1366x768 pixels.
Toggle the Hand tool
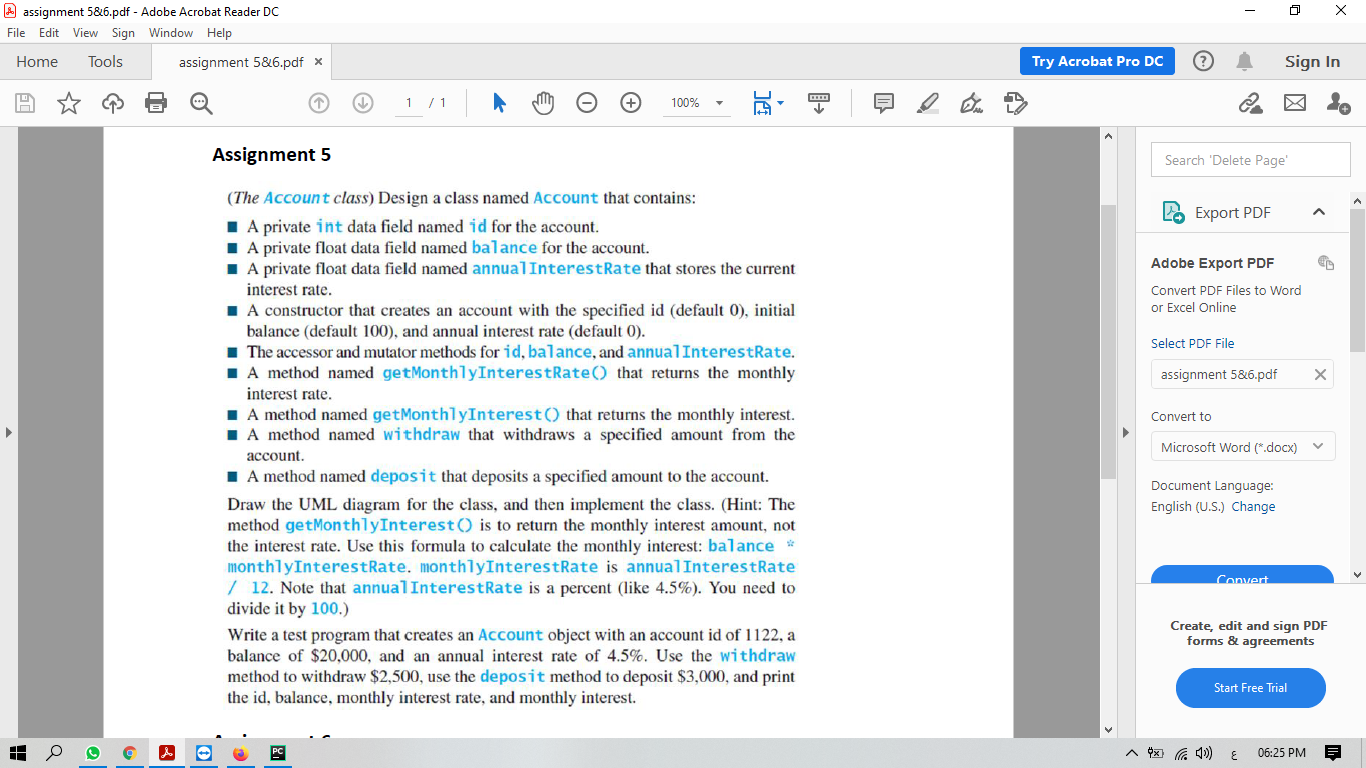coord(543,102)
